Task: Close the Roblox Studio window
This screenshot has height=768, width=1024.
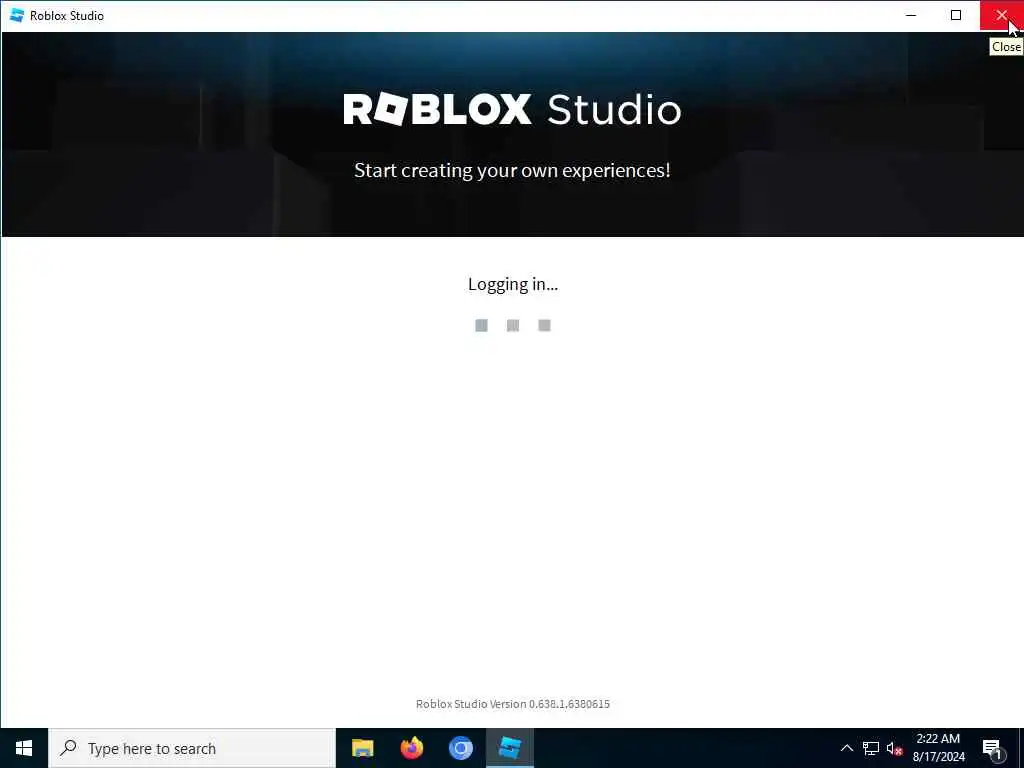Action: tap(1001, 15)
